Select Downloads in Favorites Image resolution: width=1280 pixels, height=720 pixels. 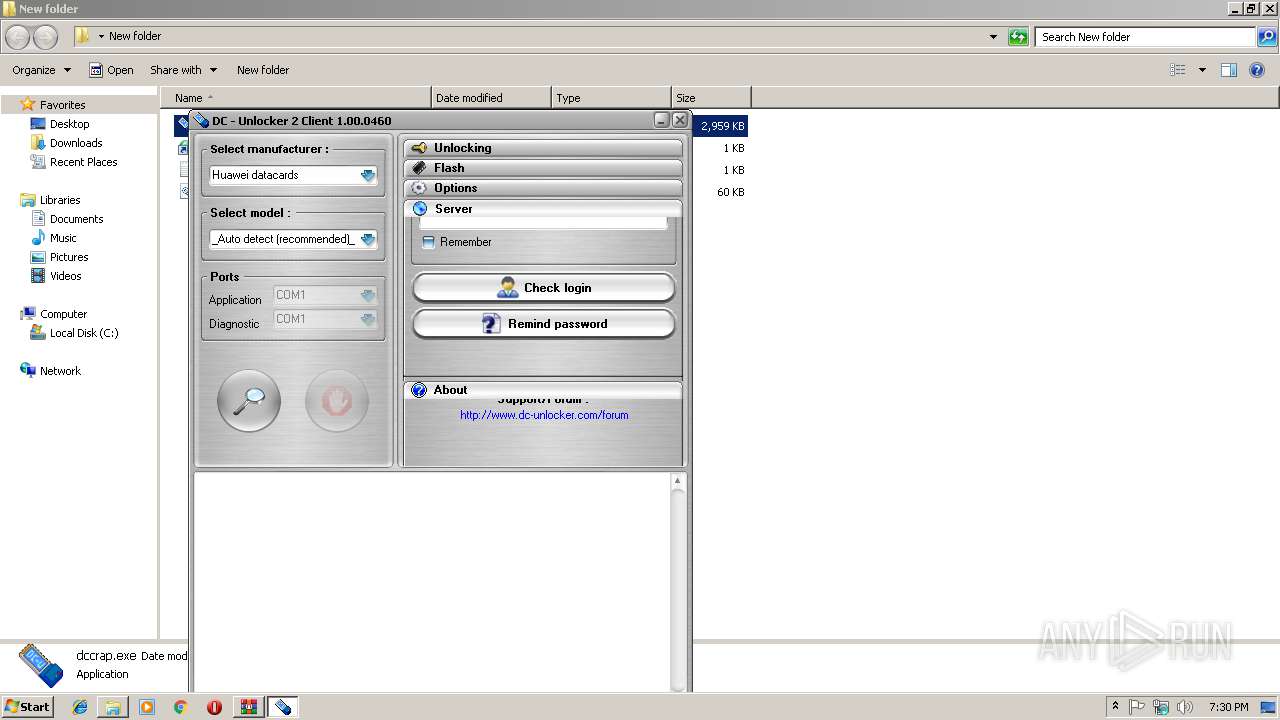[76, 143]
